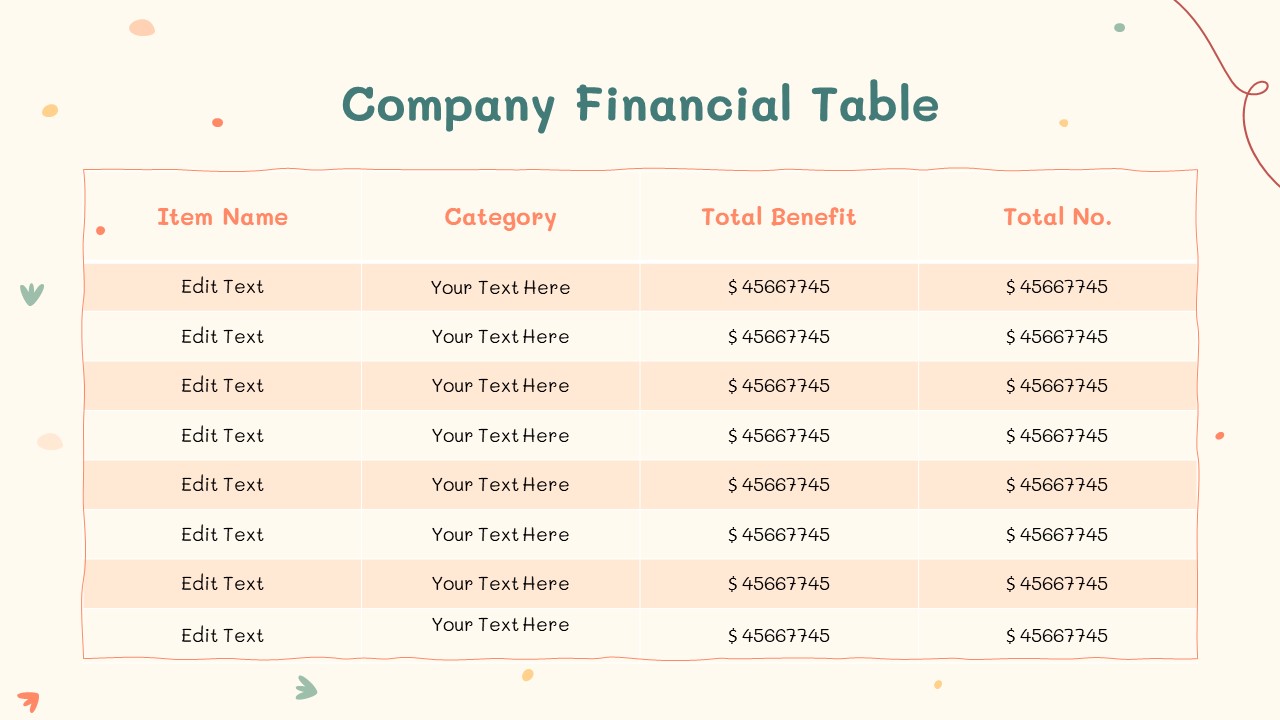Select the Total No. header text
The image size is (1280, 720).
1057,217
